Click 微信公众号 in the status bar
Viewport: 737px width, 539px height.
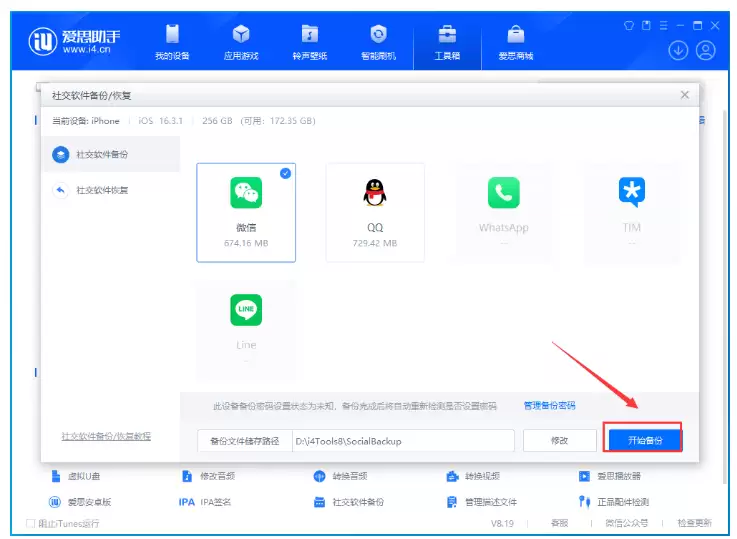tap(627, 523)
